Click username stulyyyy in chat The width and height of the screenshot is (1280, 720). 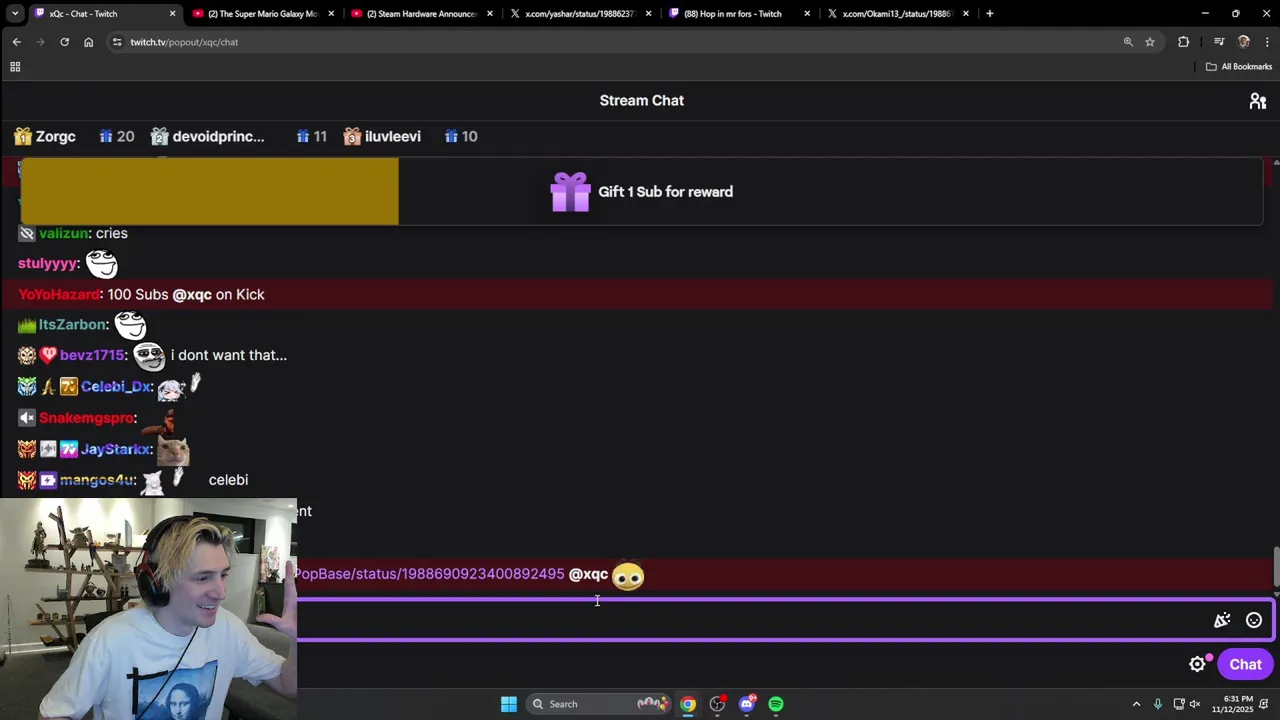pos(47,264)
